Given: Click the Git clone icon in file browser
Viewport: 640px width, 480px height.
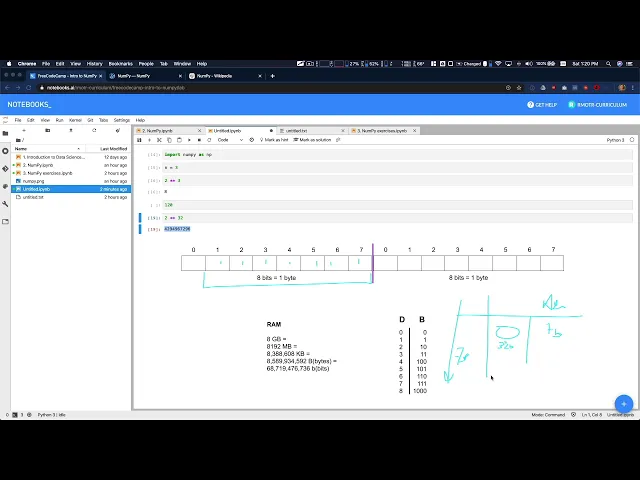Looking at the screenshot, I should click(x=118, y=130).
